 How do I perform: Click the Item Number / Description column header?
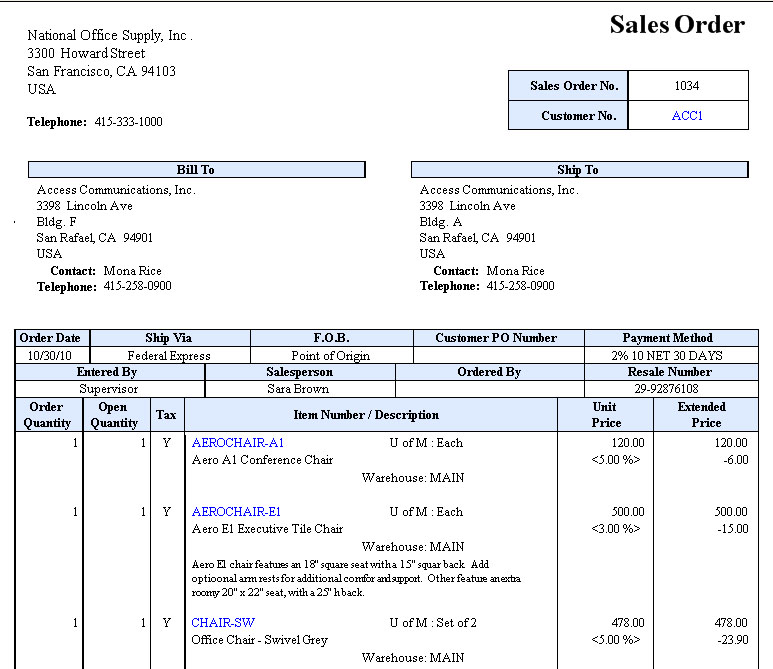tap(366, 415)
